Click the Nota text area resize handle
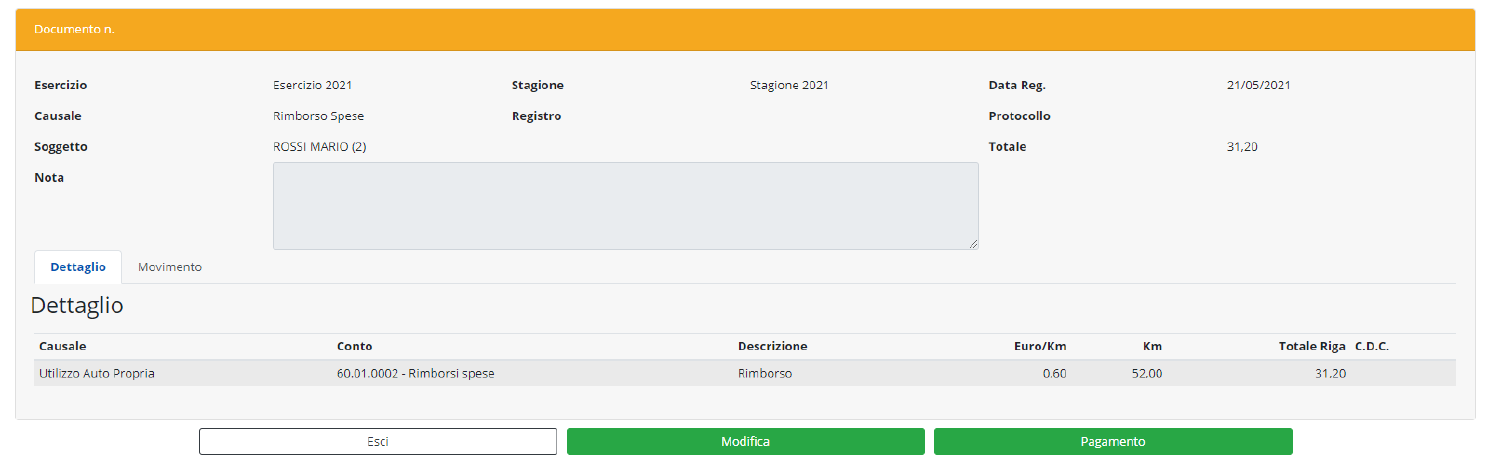 973,244
